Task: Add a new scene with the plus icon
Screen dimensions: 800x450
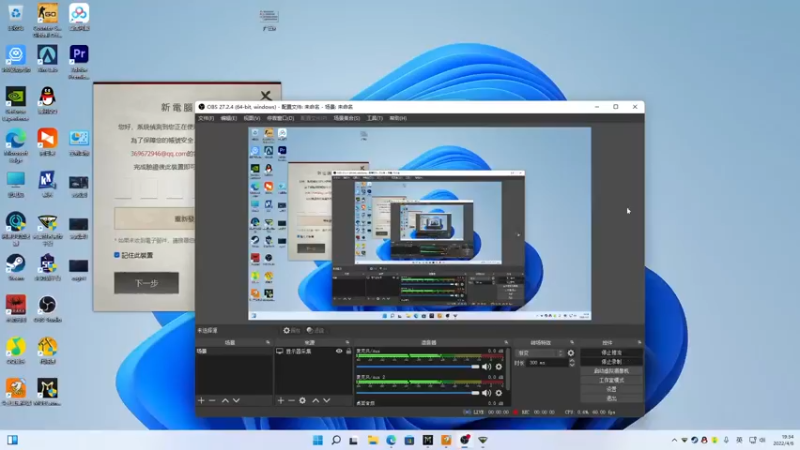Action: tap(201, 401)
